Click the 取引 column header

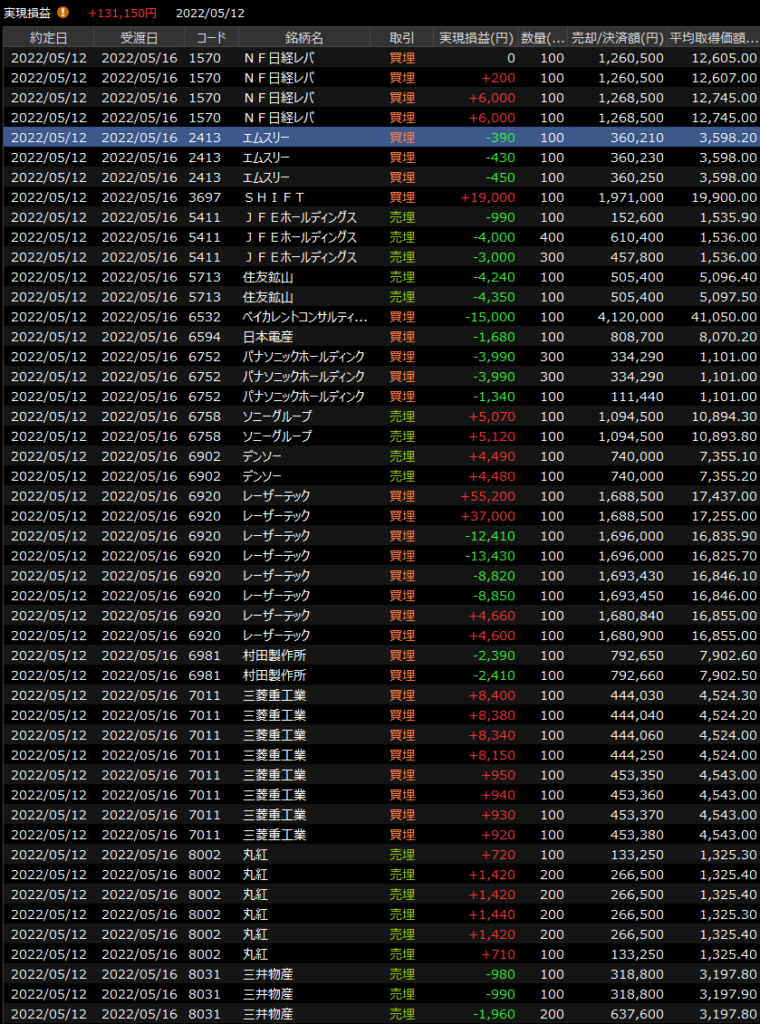401,38
